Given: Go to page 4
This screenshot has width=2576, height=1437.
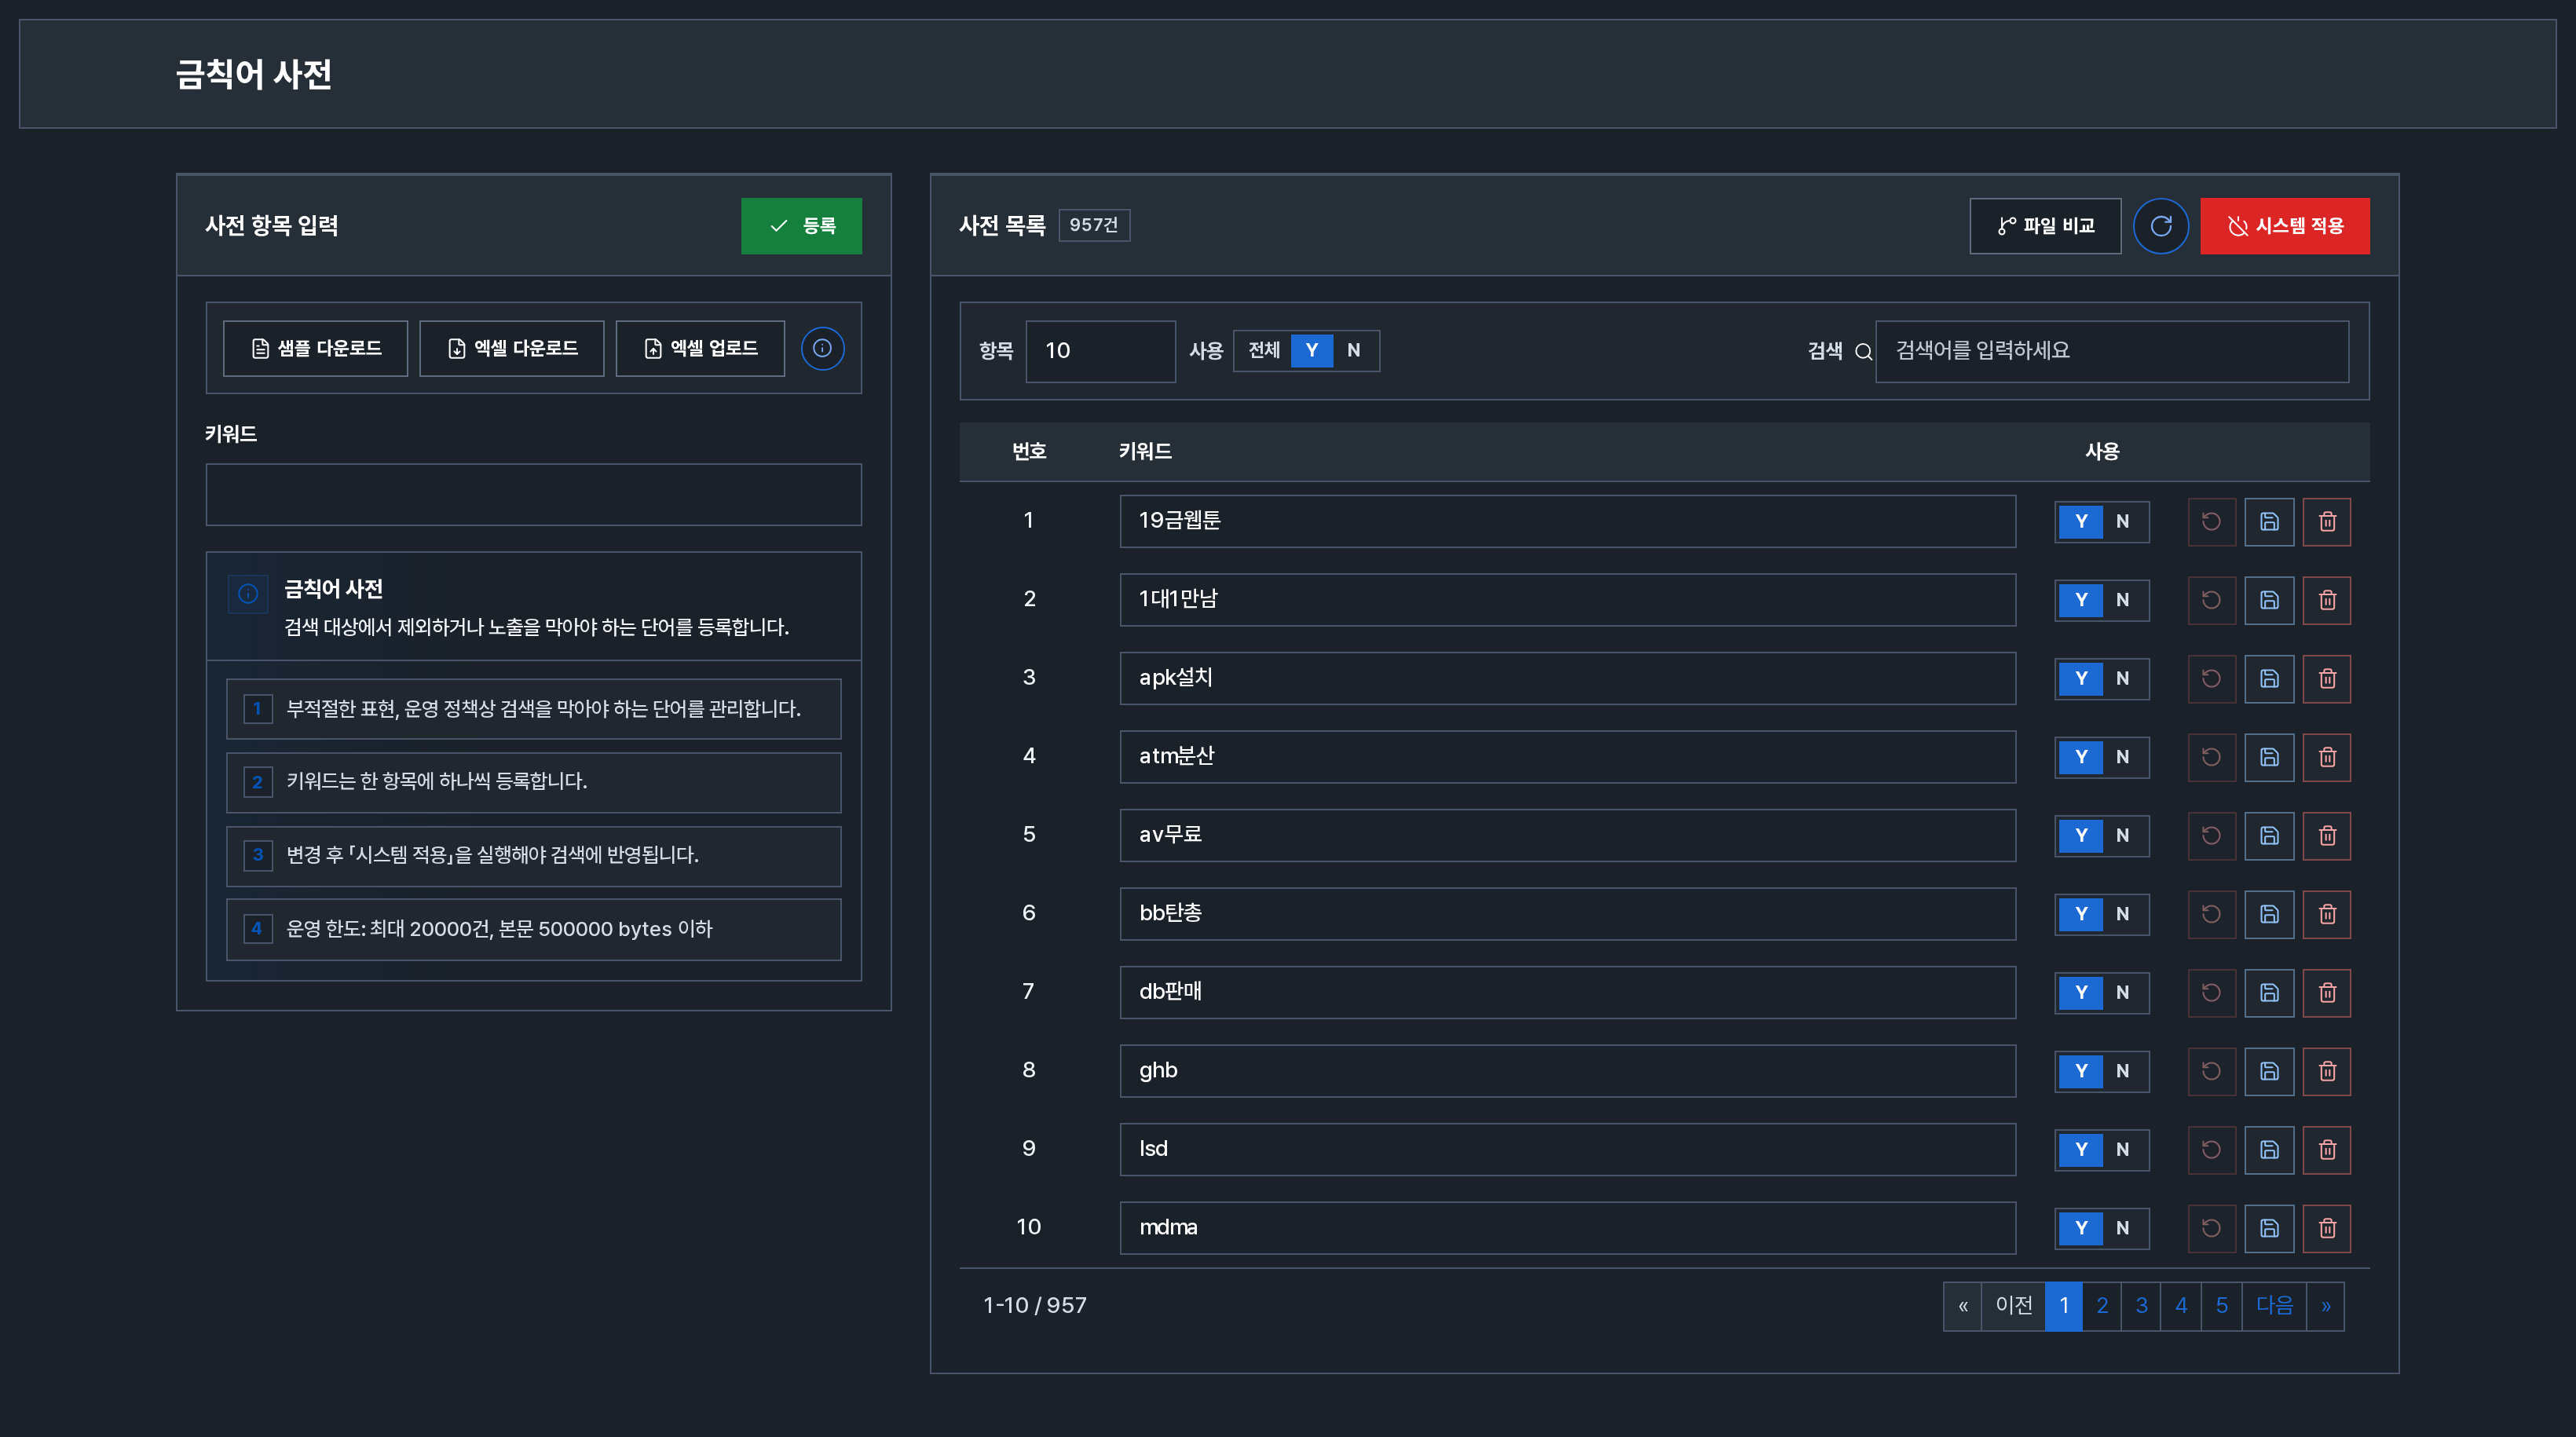Looking at the screenshot, I should [2181, 1305].
